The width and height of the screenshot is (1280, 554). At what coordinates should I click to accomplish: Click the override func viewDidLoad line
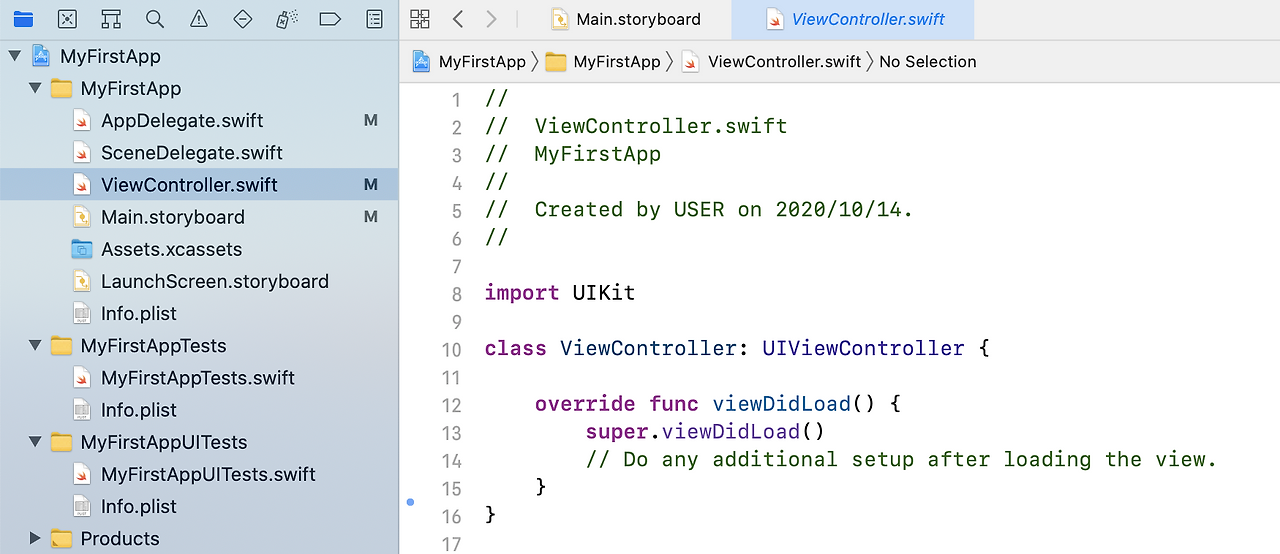718,404
